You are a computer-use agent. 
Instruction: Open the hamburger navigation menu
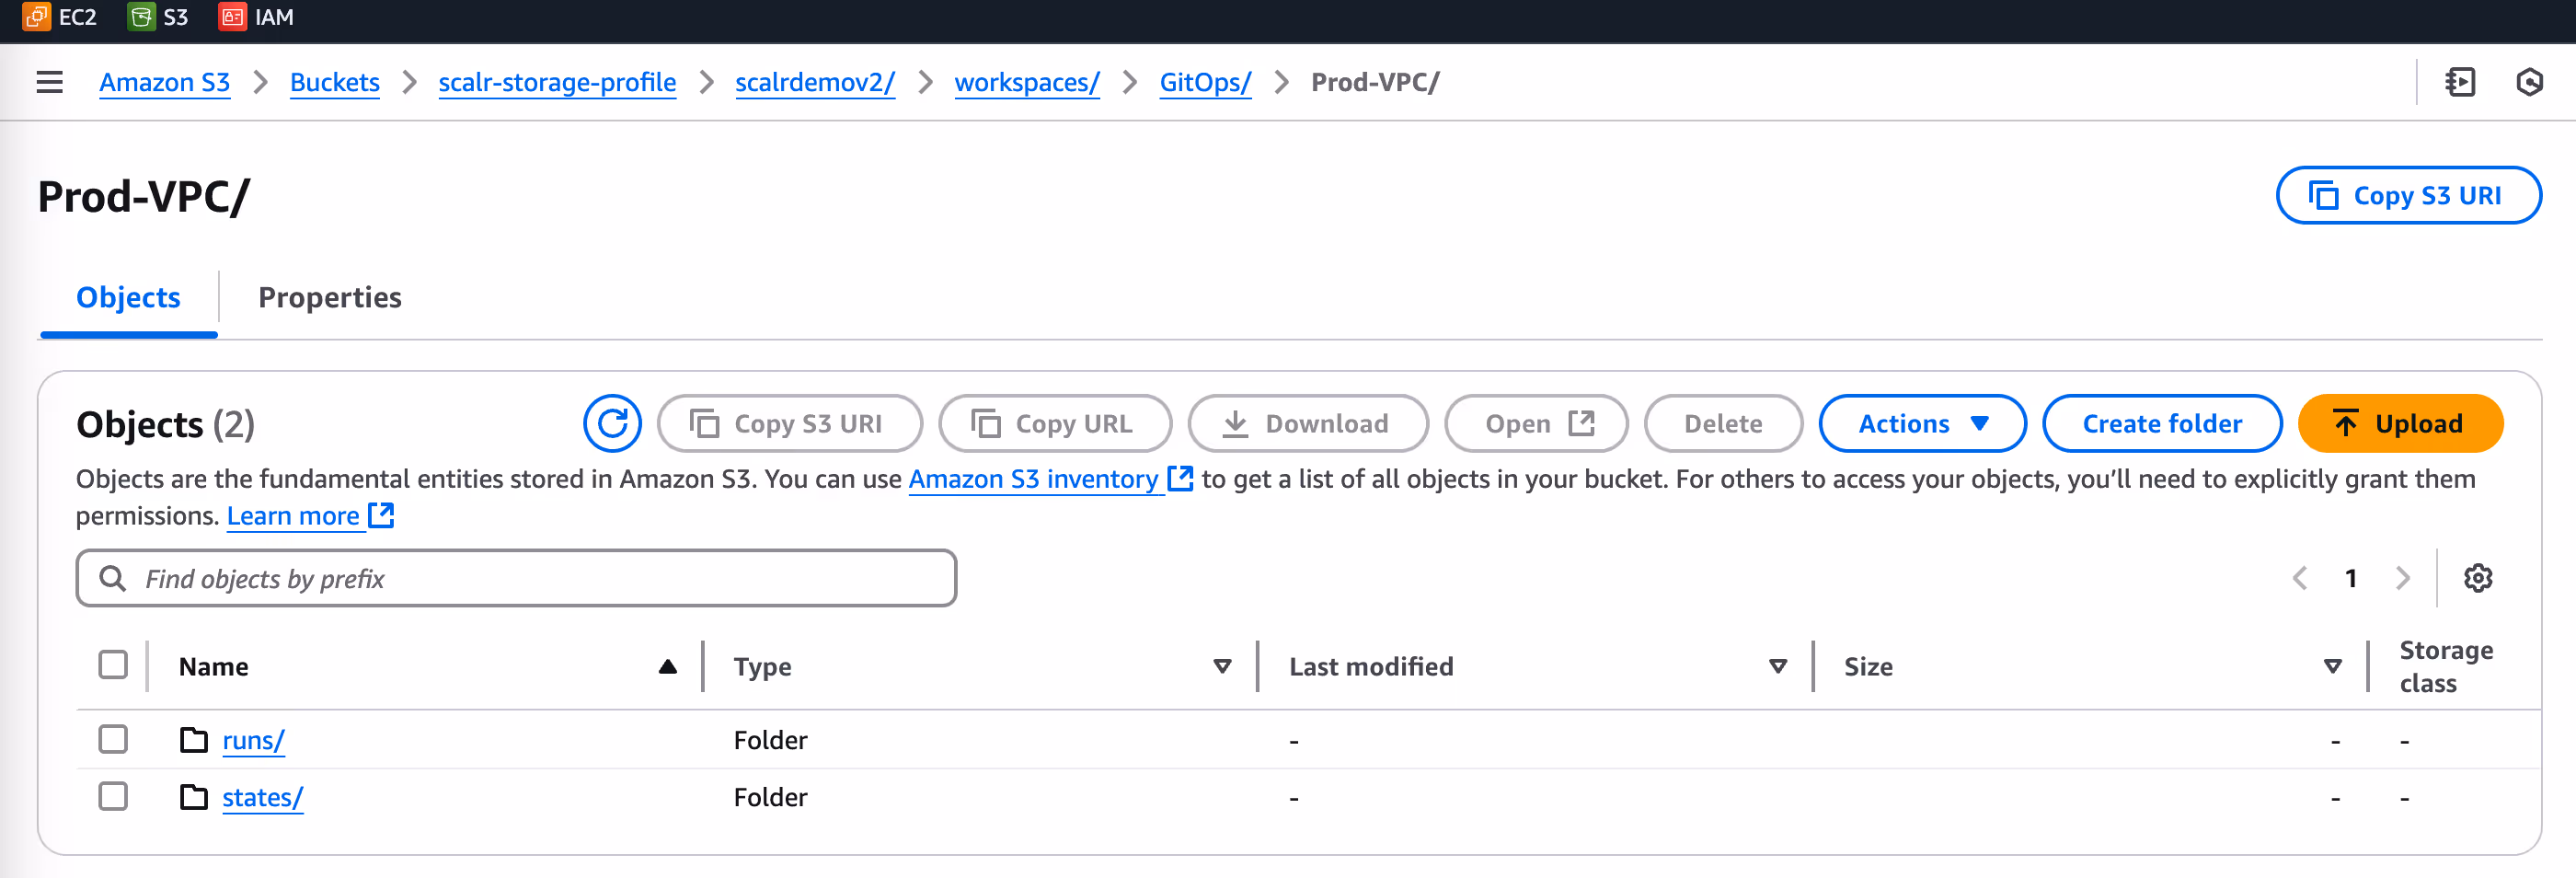[x=49, y=82]
